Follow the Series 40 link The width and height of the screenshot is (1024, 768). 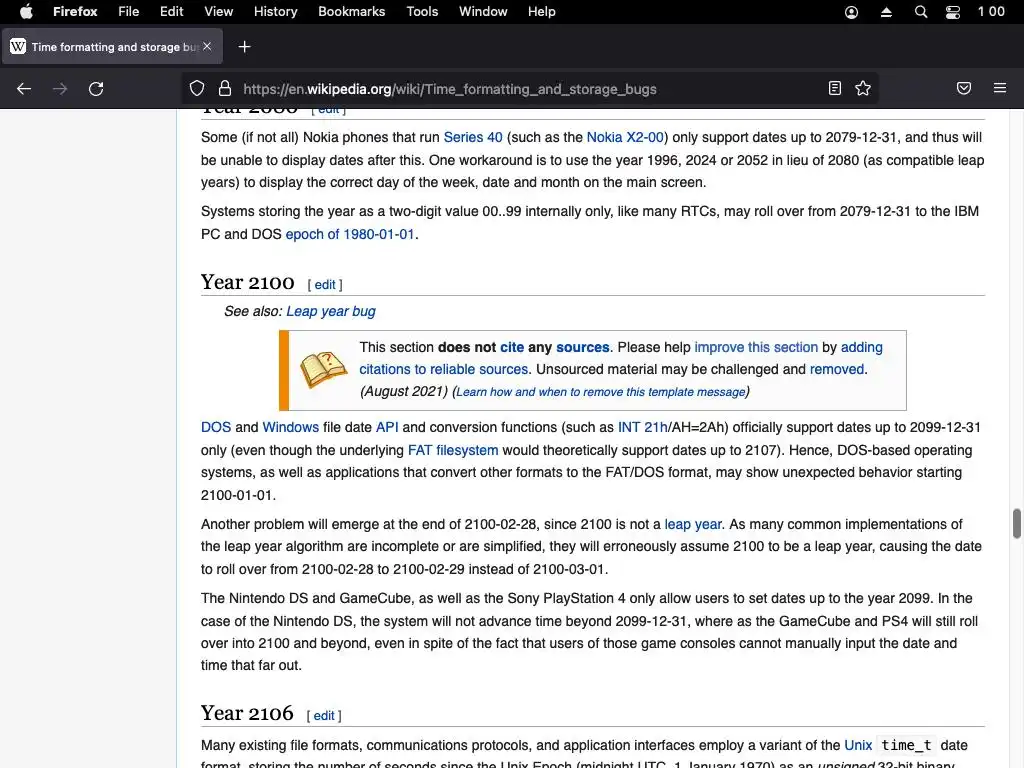tap(473, 137)
